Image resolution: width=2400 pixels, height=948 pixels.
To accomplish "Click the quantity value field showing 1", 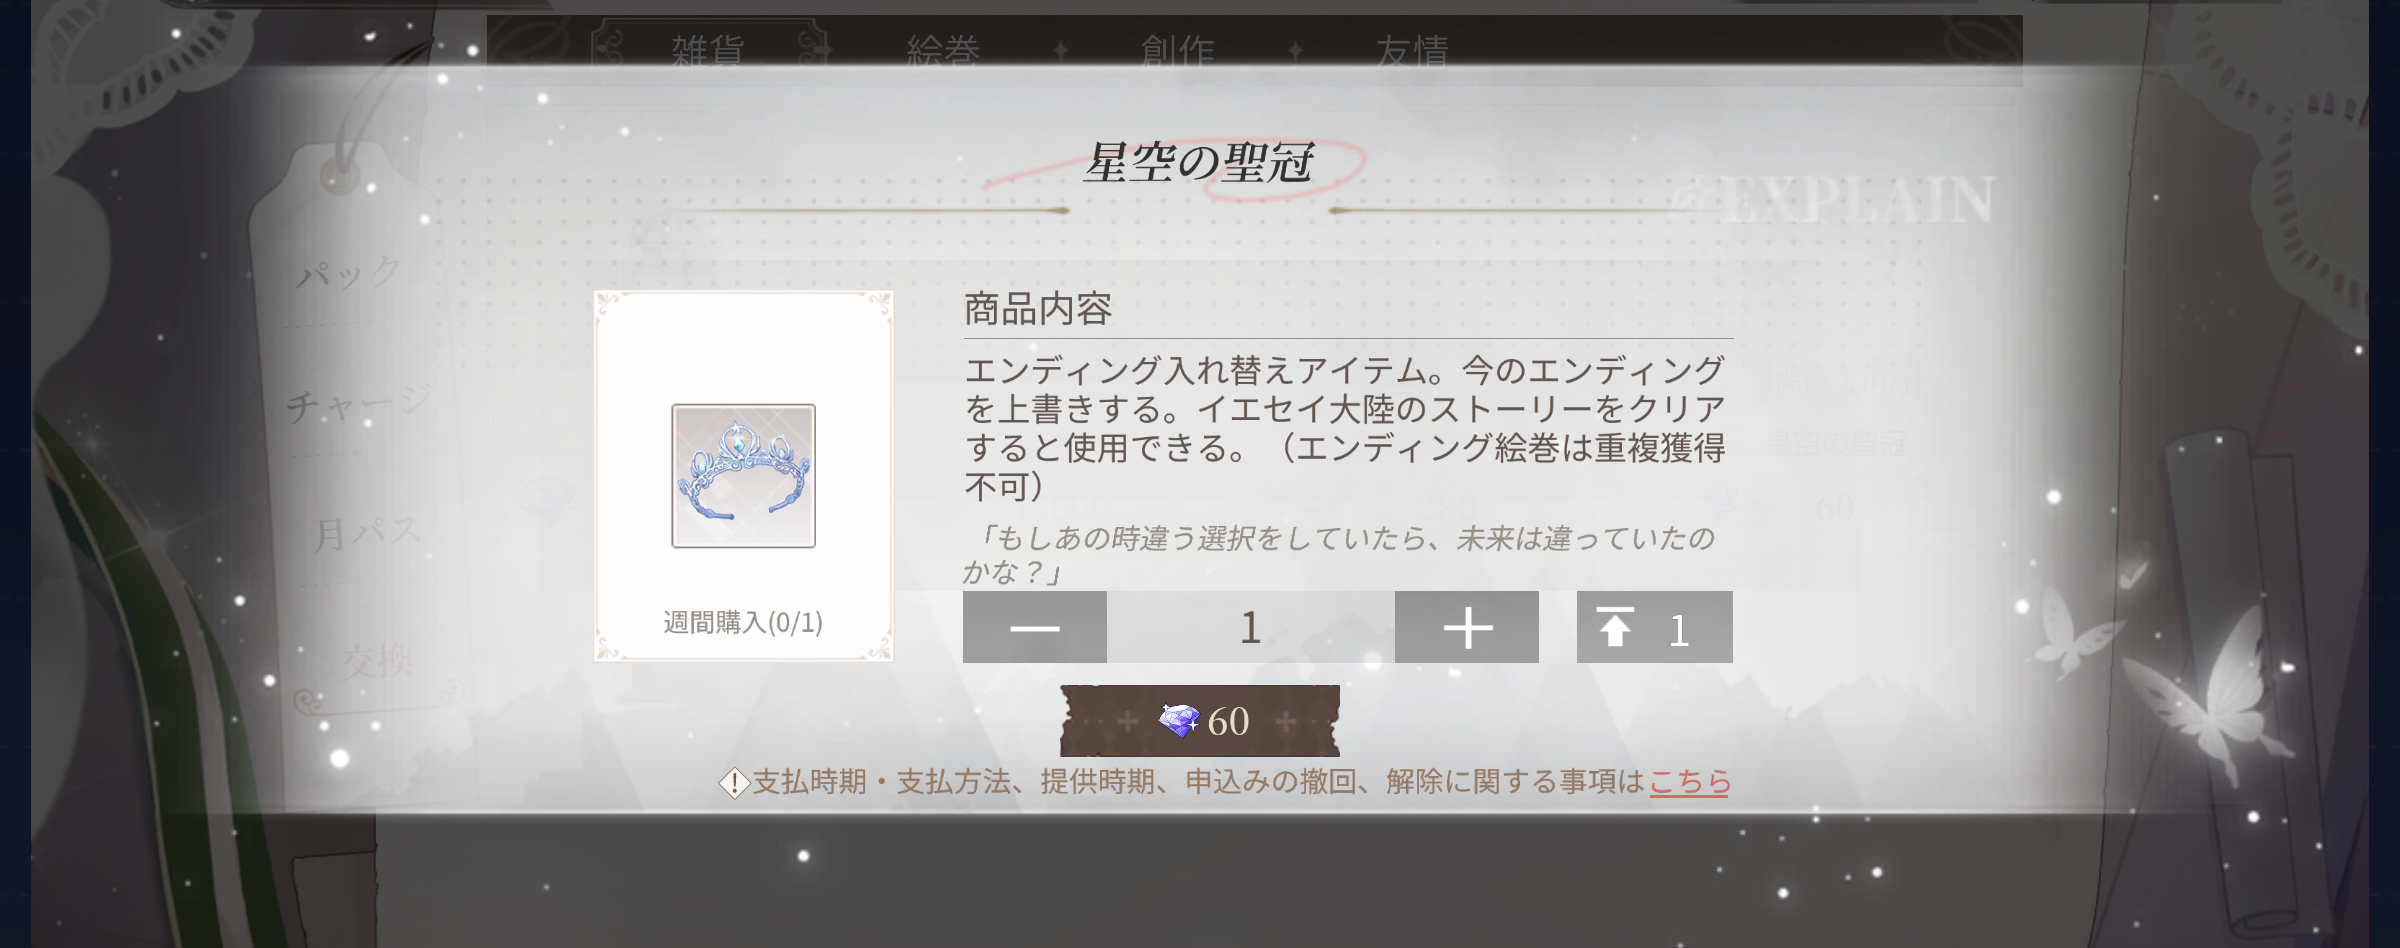I will pos(1251,627).
